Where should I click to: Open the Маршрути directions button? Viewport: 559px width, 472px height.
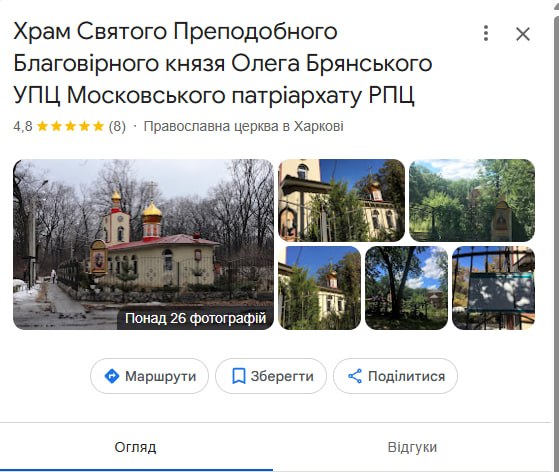[149, 376]
